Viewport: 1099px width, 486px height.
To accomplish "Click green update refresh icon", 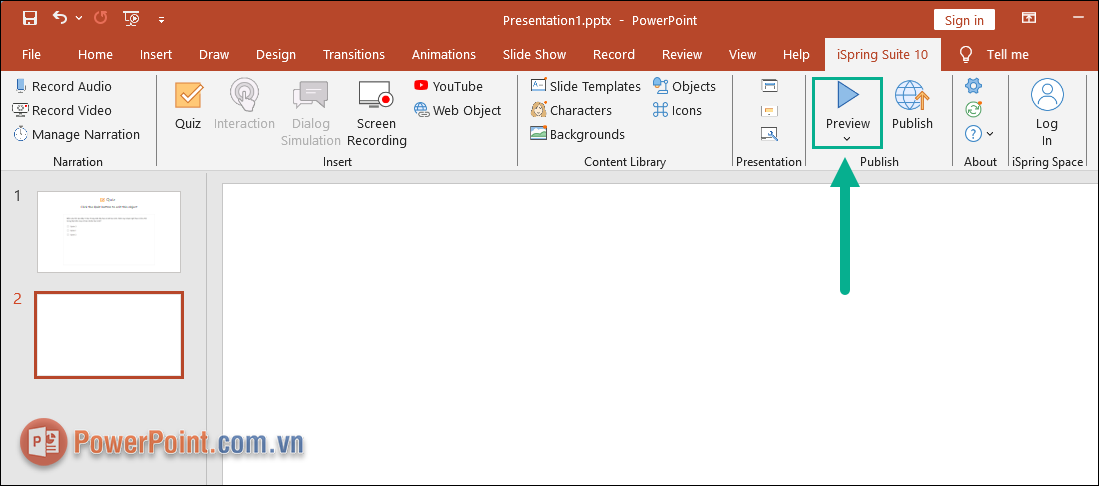I will (974, 109).
